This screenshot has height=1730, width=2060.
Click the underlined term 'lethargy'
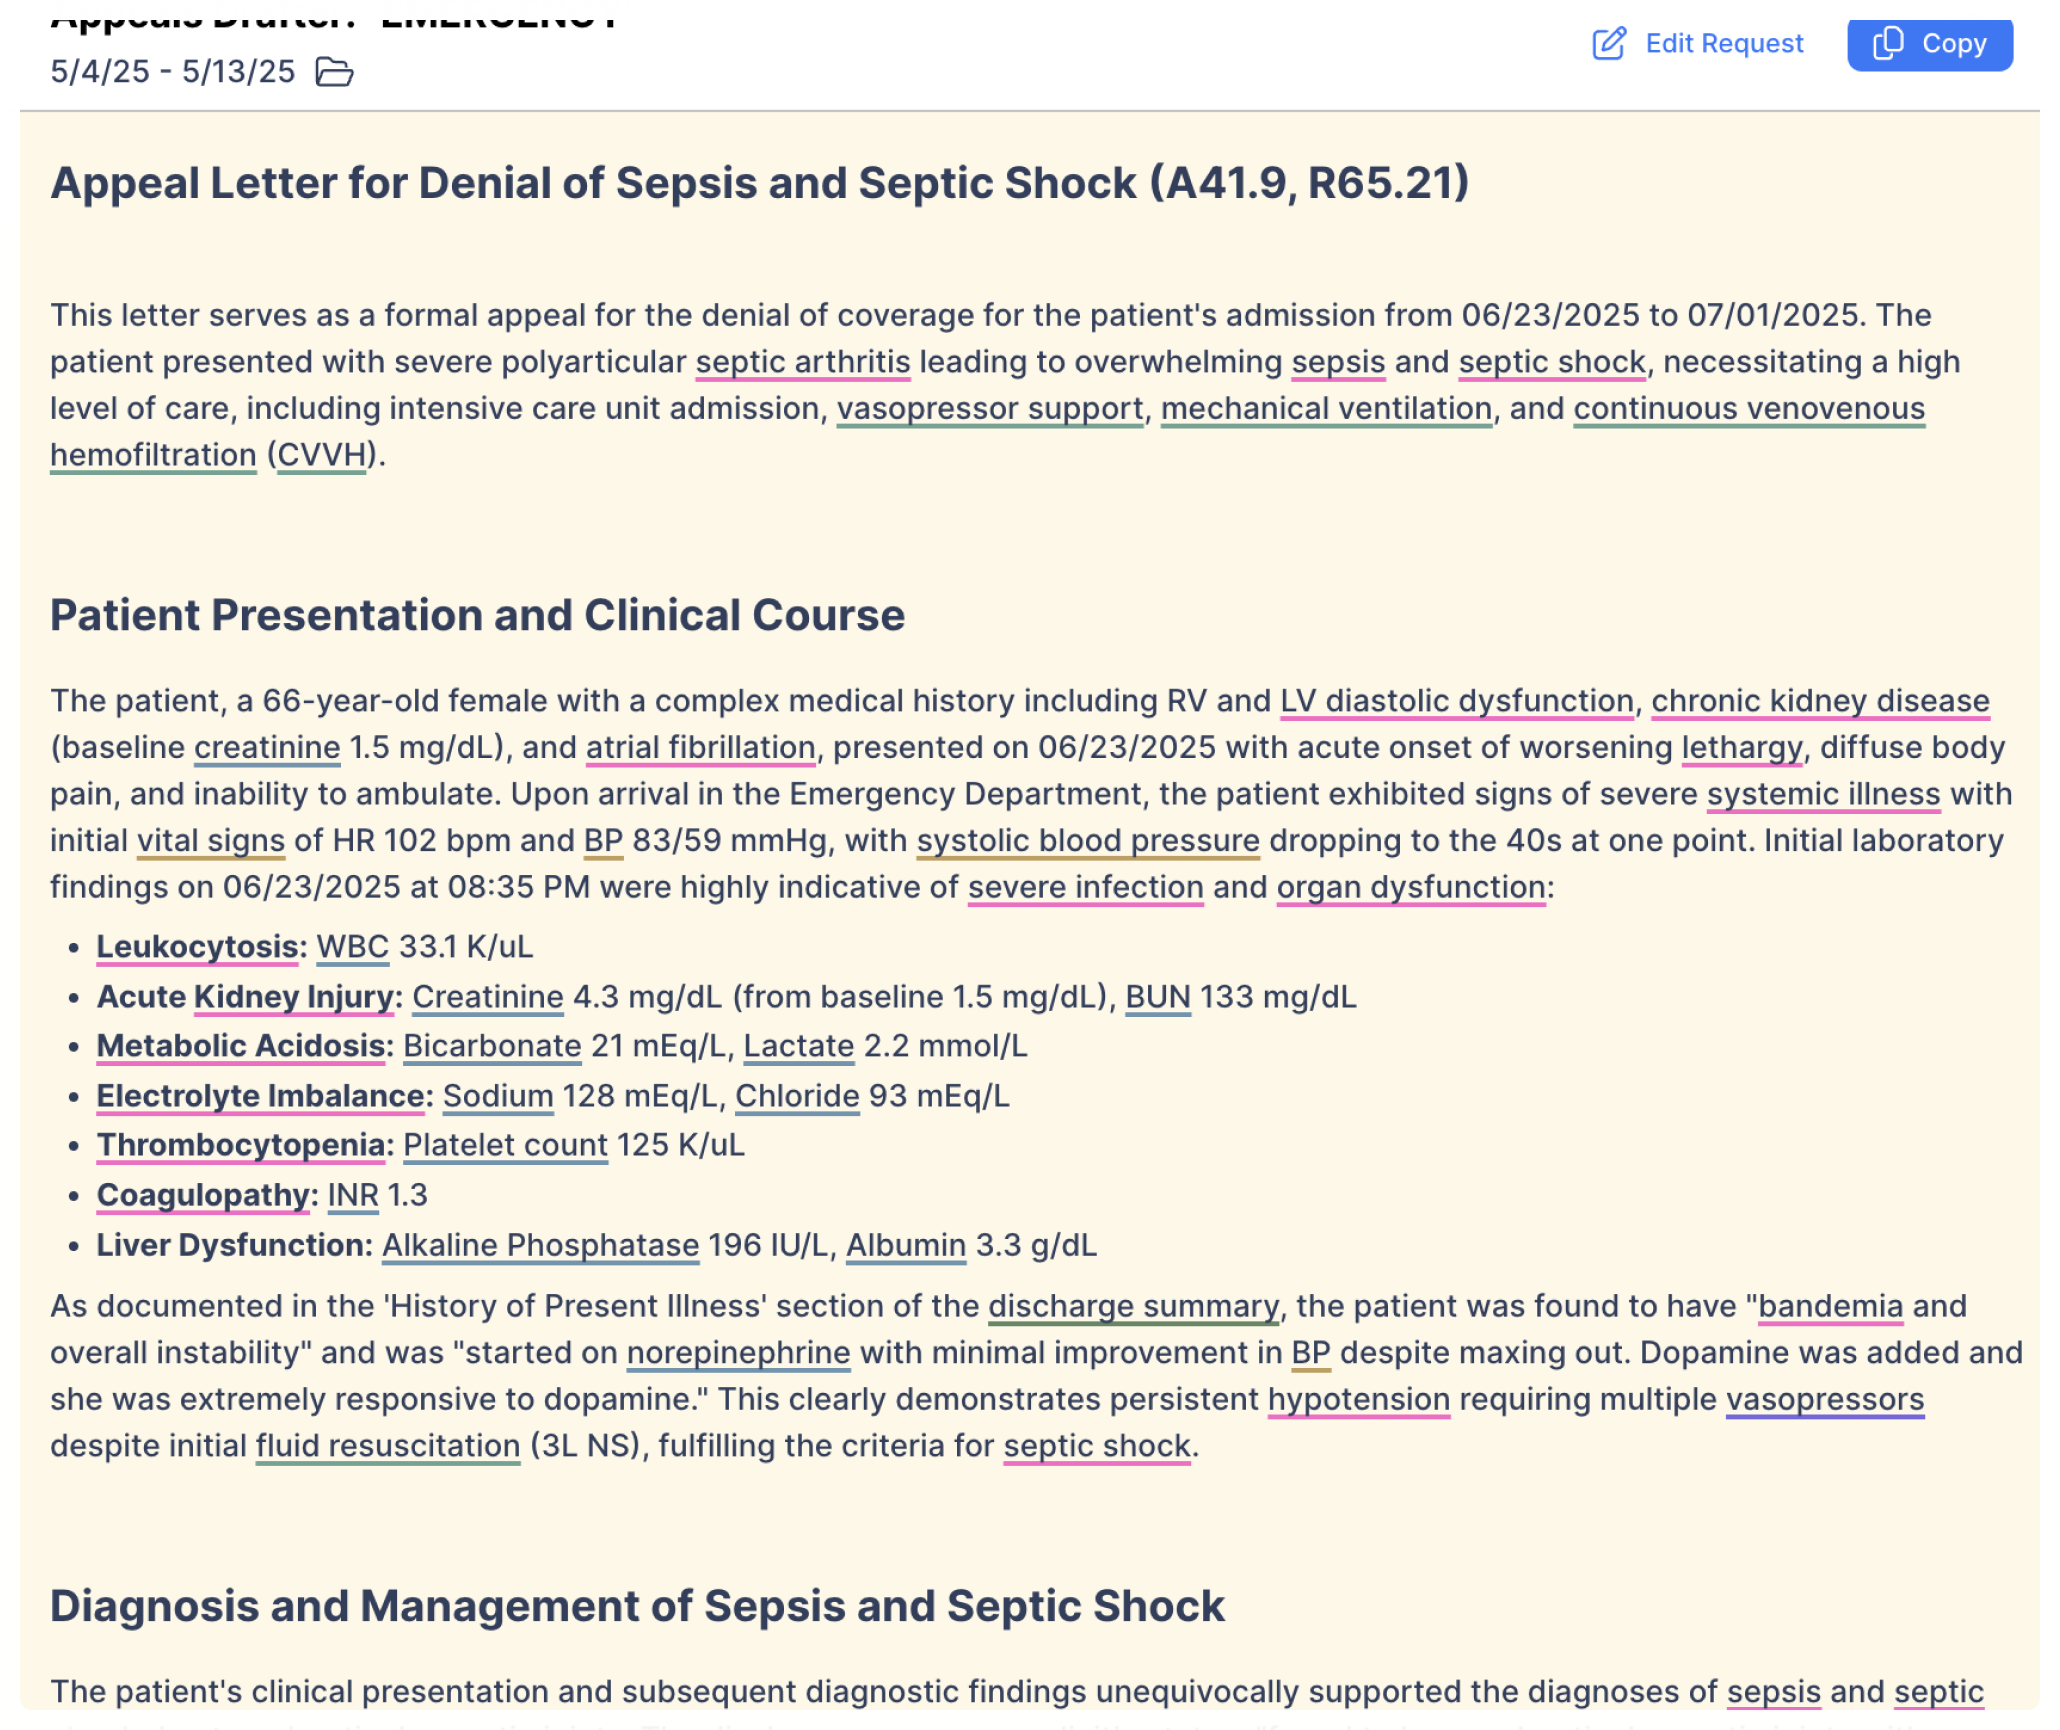(x=1742, y=748)
